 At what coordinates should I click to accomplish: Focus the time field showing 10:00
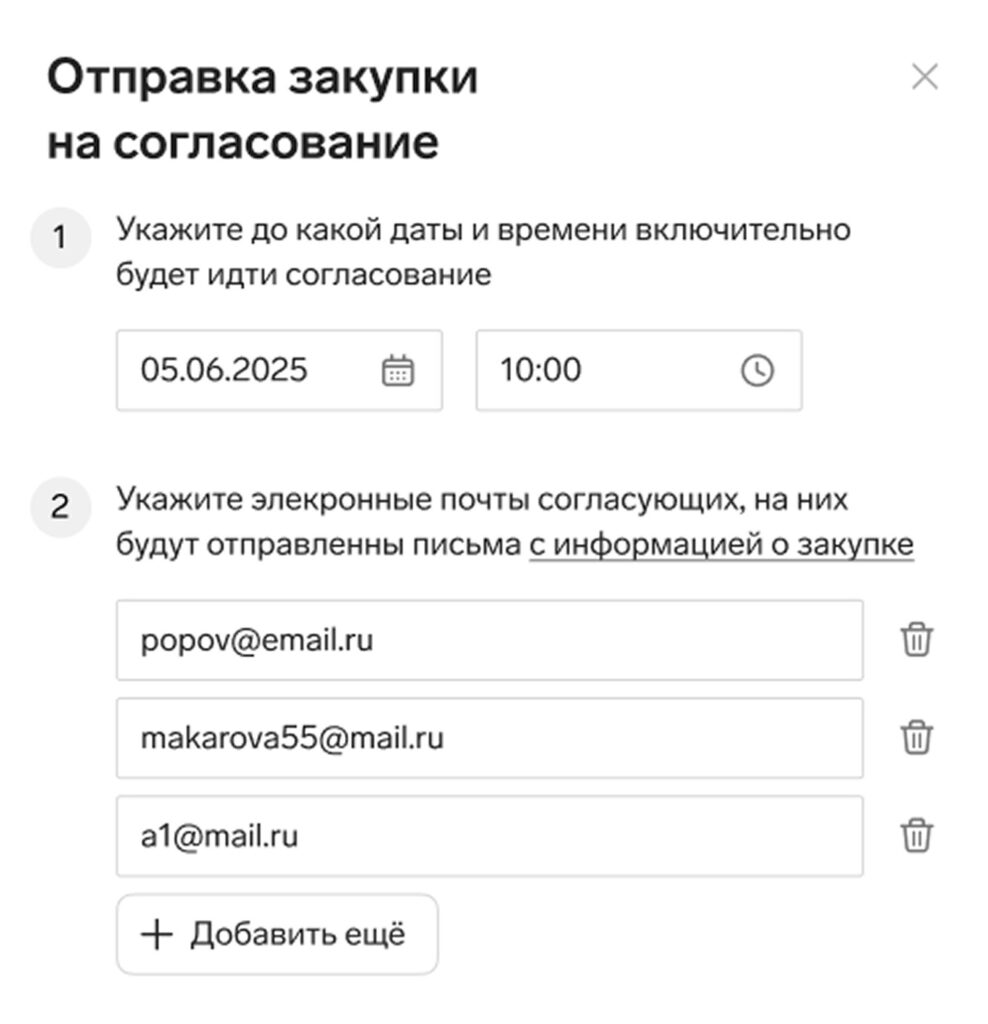point(639,370)
